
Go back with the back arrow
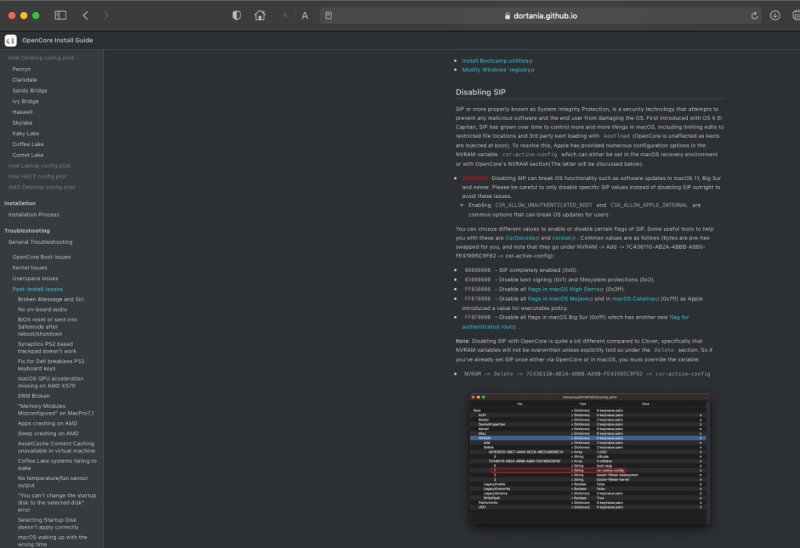pos(85,15)
